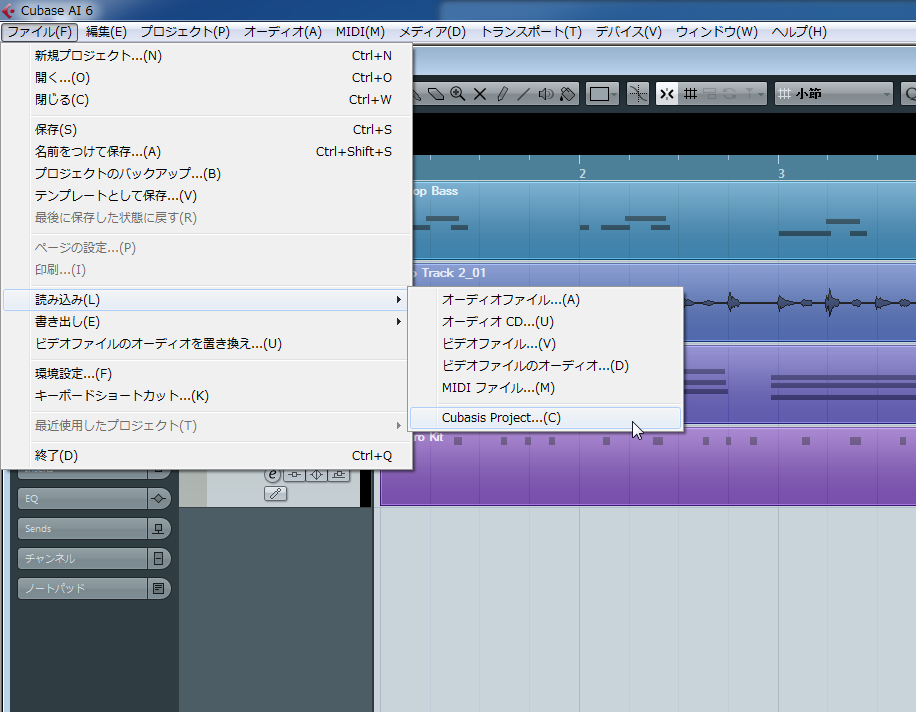Open the トランスポート(T) menu
Image resolution: width=916 pixels, height=712 pixels.
[531, 32]
